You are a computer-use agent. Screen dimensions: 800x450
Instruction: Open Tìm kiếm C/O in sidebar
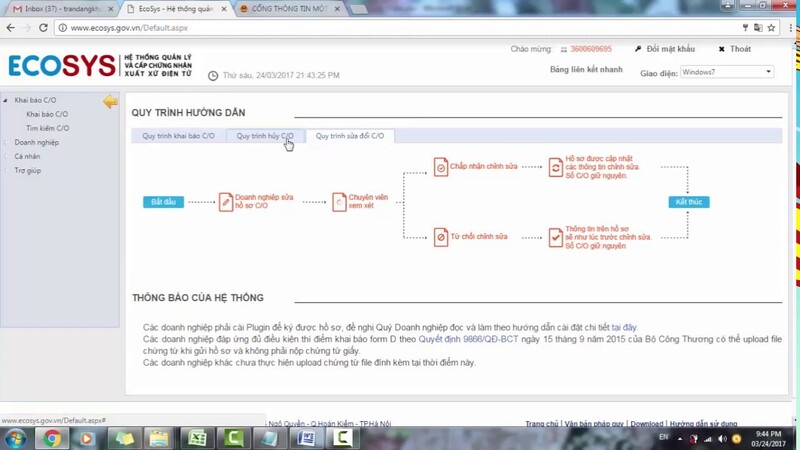click(47, 128)
